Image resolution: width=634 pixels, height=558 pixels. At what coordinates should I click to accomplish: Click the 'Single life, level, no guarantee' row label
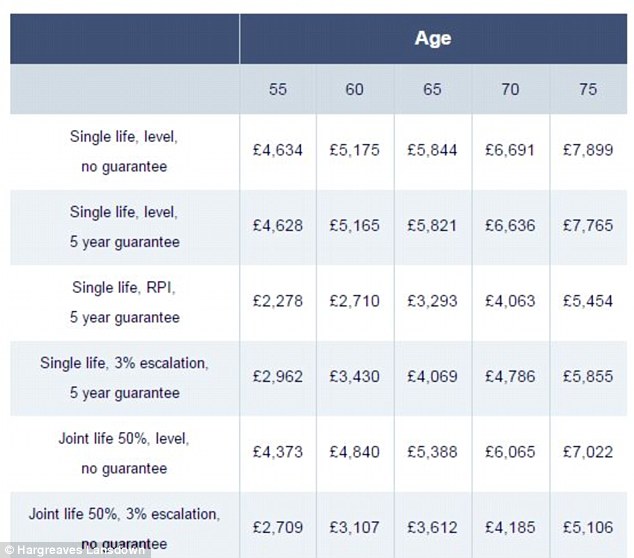[124, 152]
